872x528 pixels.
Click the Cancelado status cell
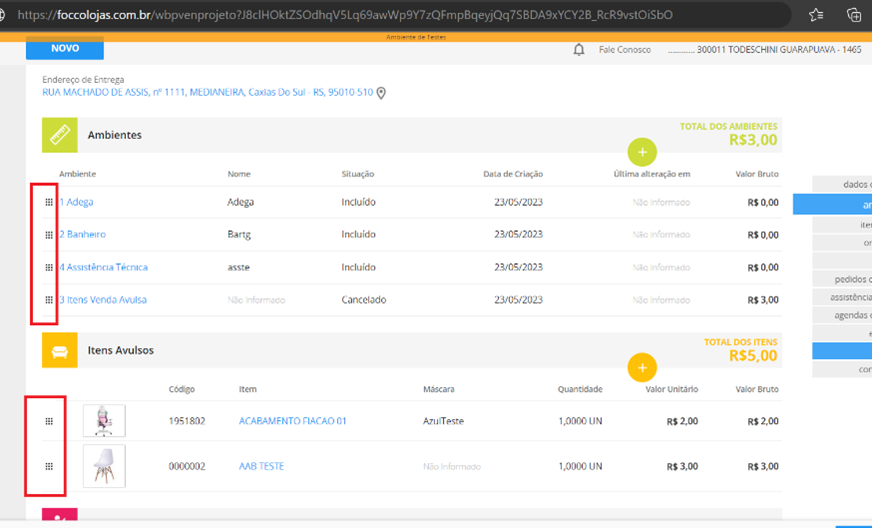tap(364, 300)
